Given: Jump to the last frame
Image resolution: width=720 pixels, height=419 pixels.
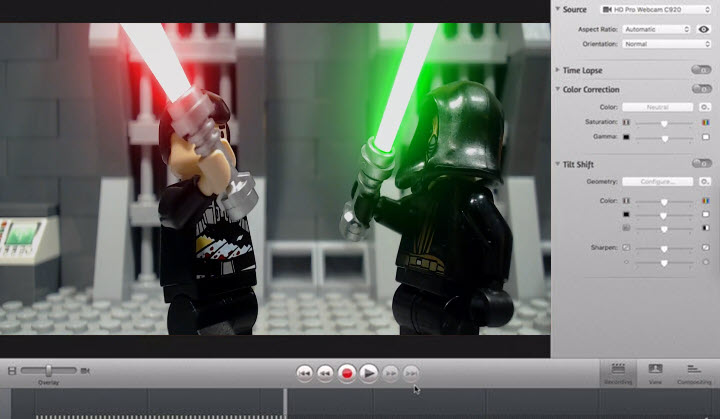Looking at the screenshot, I should tap(411, 373).
